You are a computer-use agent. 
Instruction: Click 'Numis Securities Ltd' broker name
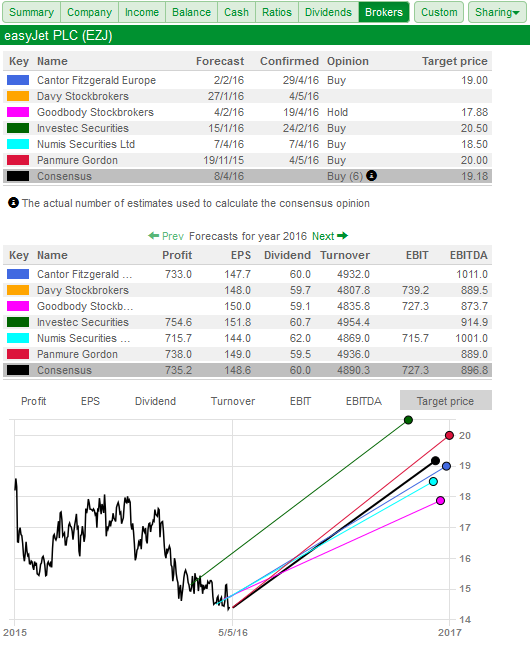click(86, 144)
